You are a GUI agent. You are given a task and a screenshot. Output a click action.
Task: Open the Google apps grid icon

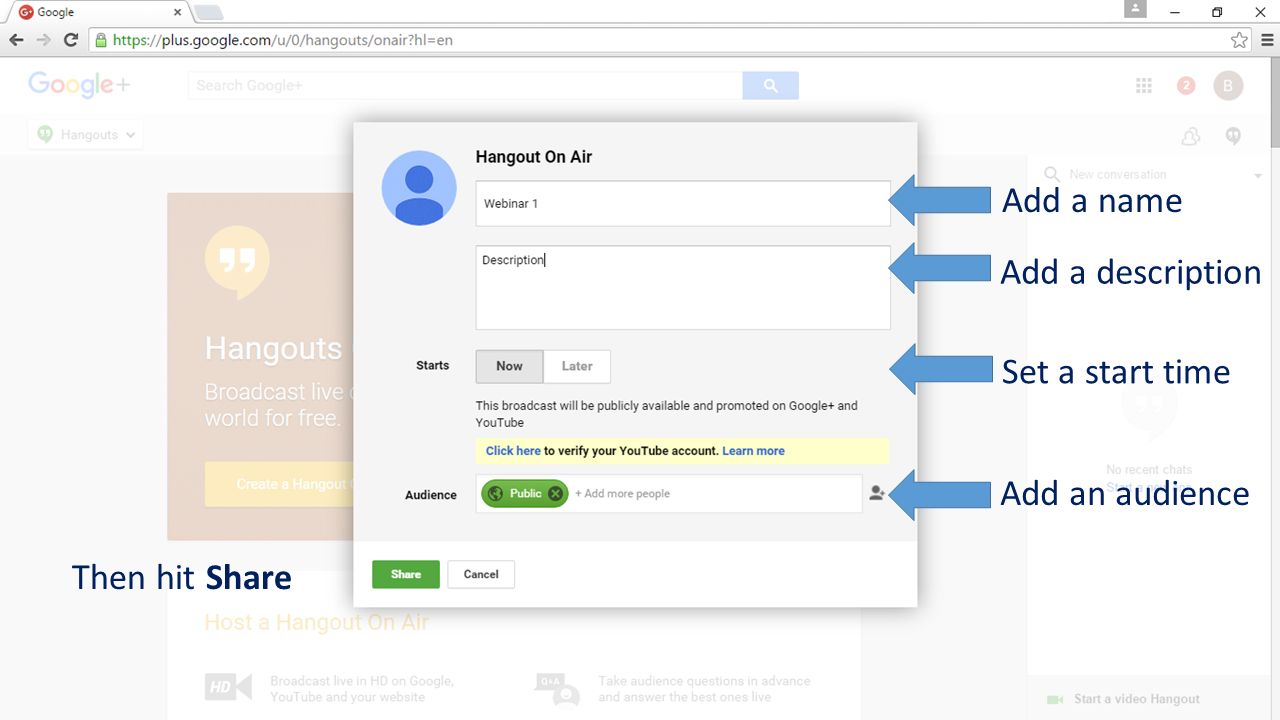1144,86
